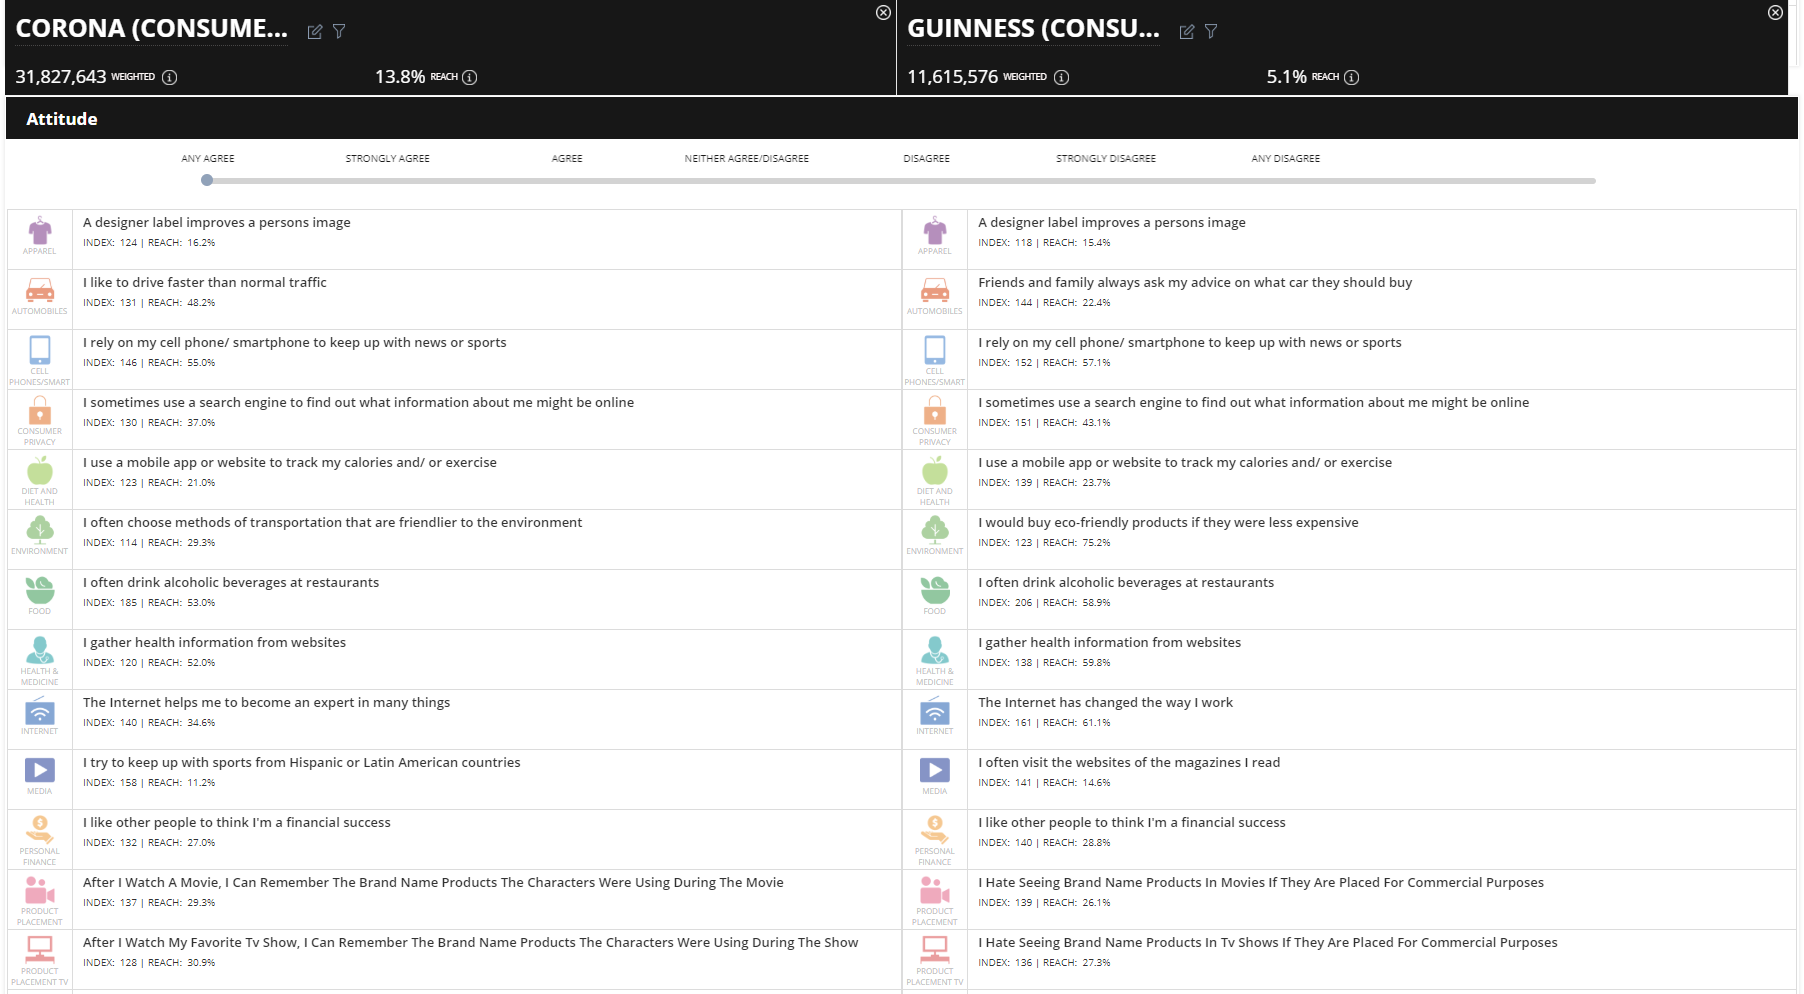
Task: Click 'I often visit the websites of the magazines'
Action: coord(1129,763)
